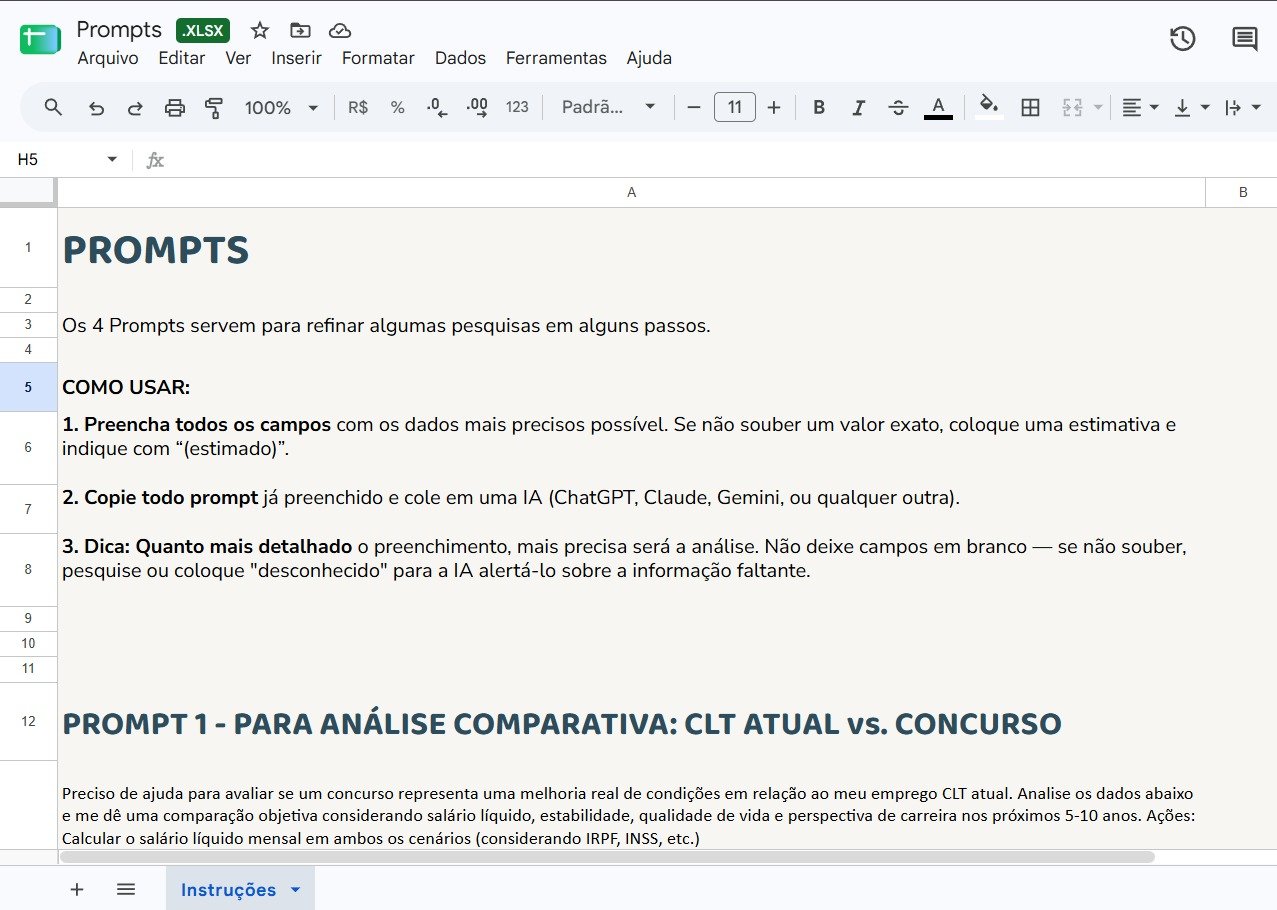Viewport: 1277px width, 910px height.
Task: Open the borders tool
Action: click(x=1030, y=107)
